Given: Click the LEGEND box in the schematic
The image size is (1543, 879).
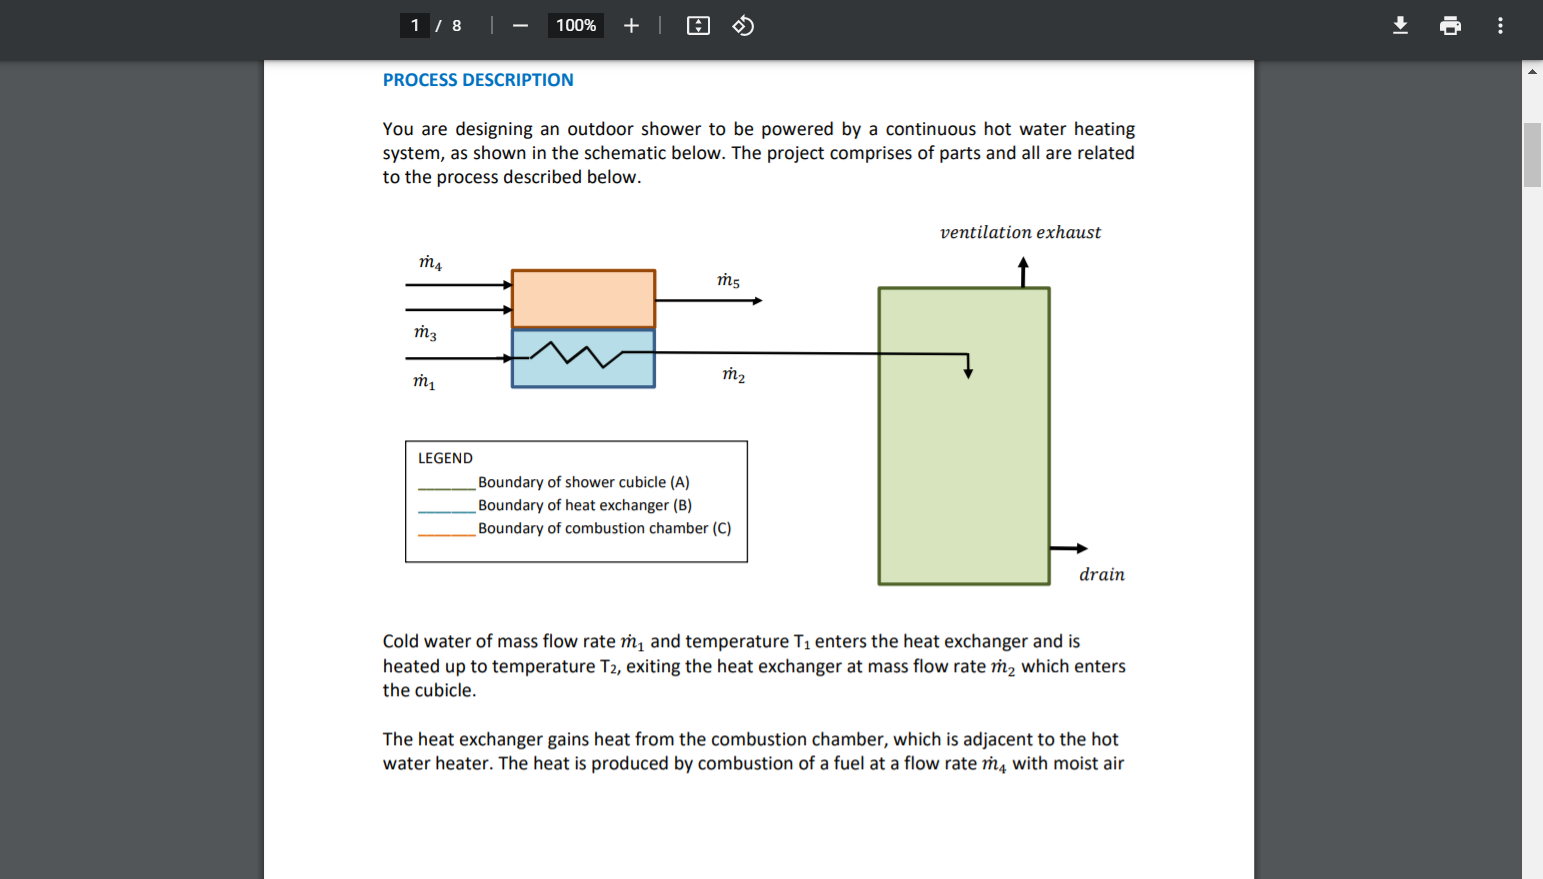Looking at the screenshot, I should tap(576, 501).
